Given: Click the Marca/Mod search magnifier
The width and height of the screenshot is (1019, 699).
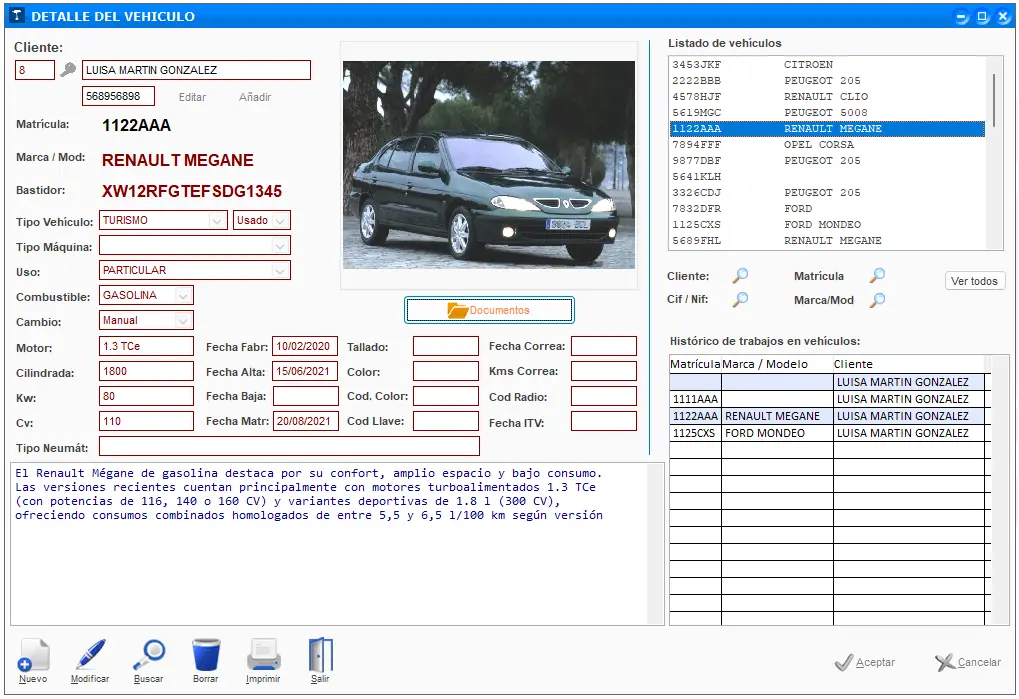Looking at the screenshot, I should 877,299.
